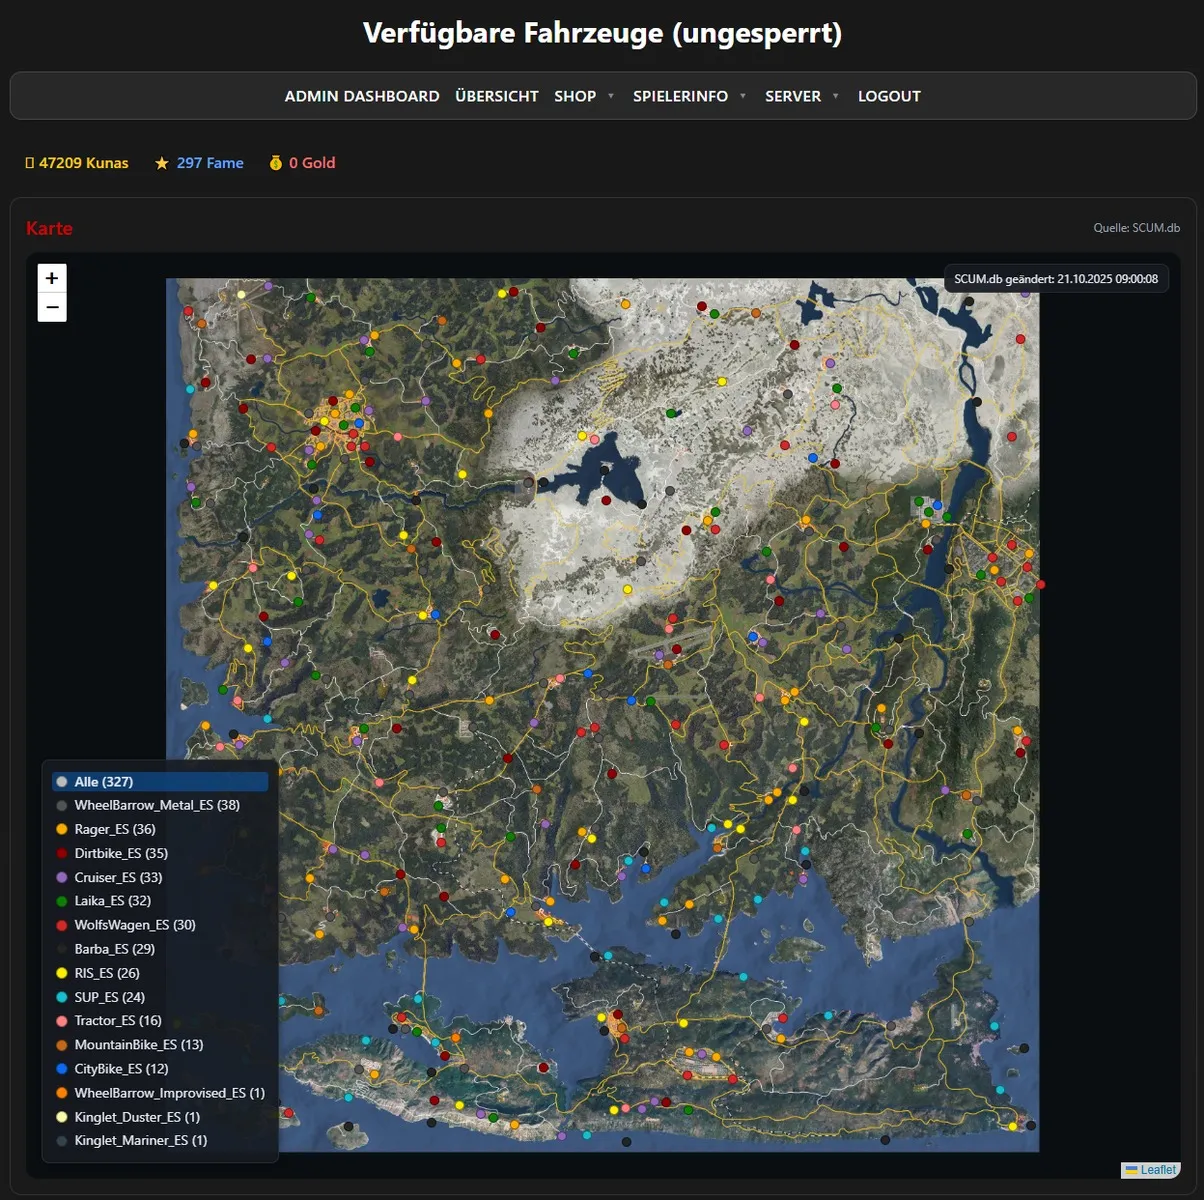The image size is (1204, 1200).
Task: Click the Gold money bag icon
Action: [276, 163]
